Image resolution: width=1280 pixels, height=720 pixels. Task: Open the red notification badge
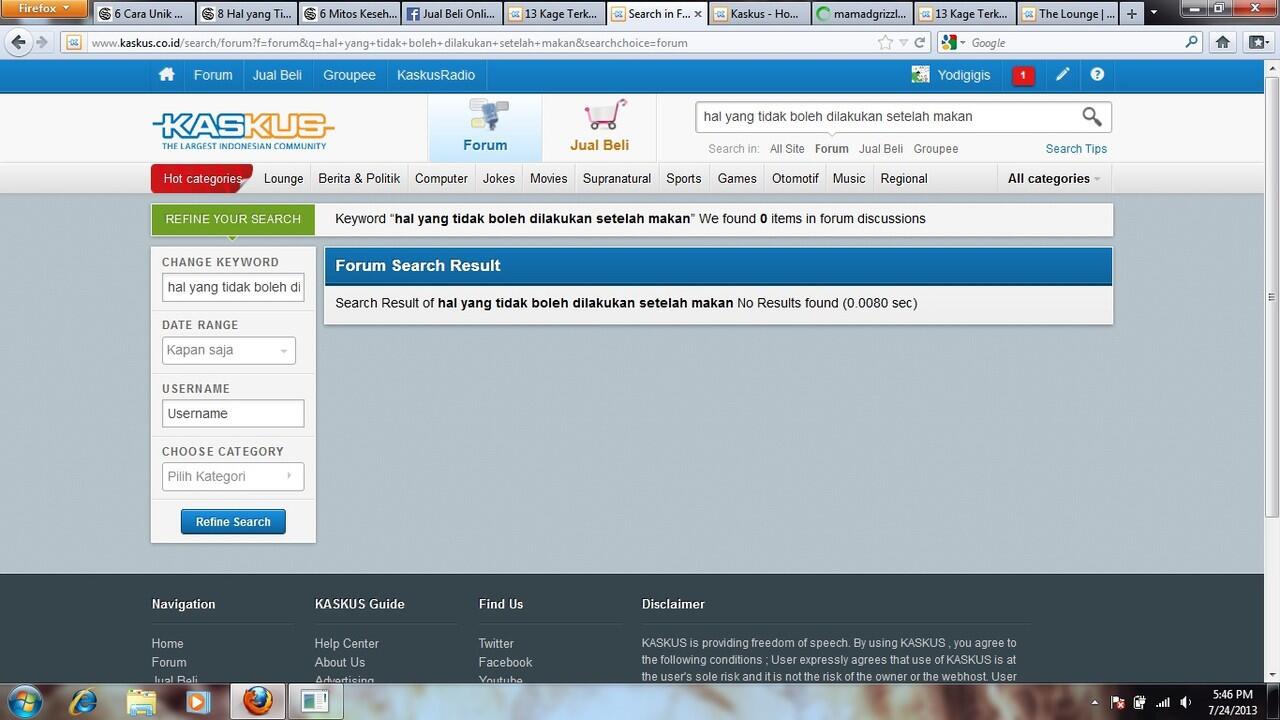point(1023,75)
